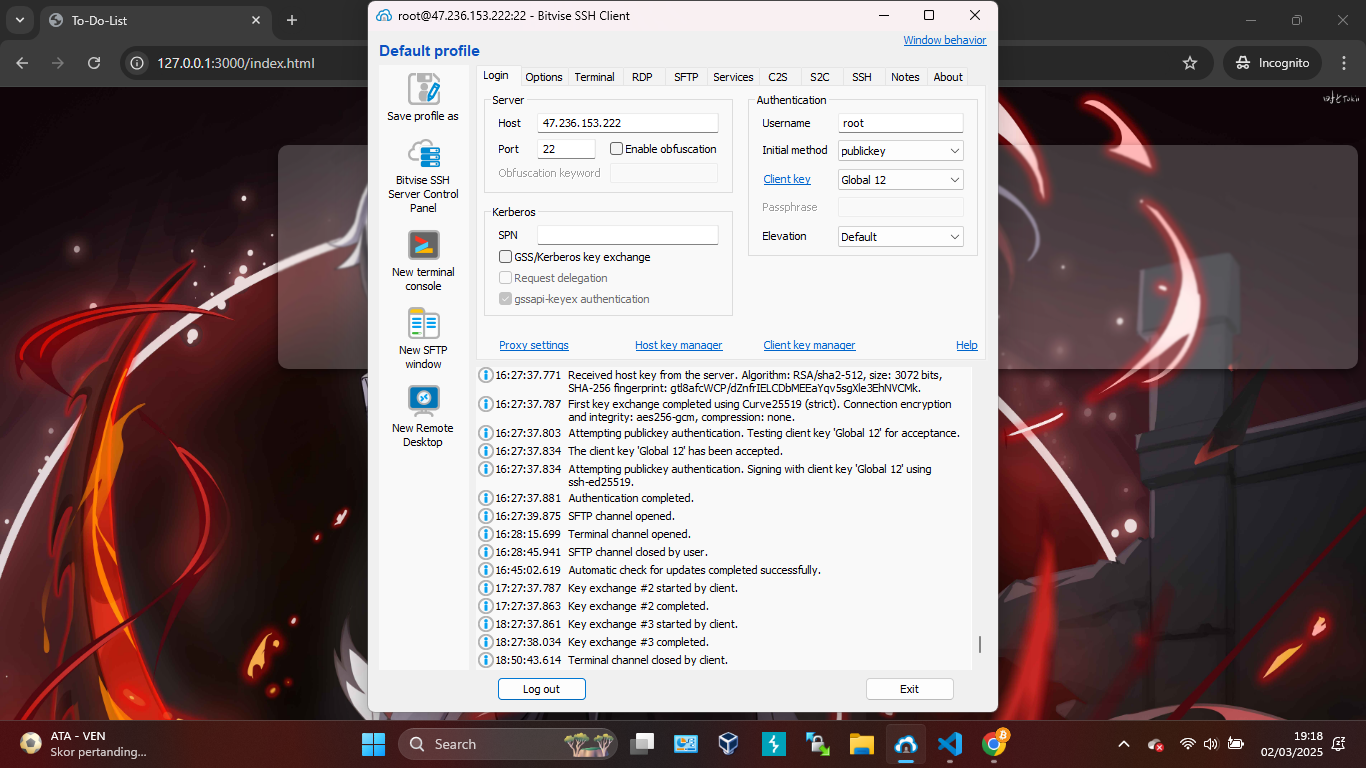The width and height of the screenshot is (1366, 768).
Task: Click the Log out button
Action: (x=541, y=689)
